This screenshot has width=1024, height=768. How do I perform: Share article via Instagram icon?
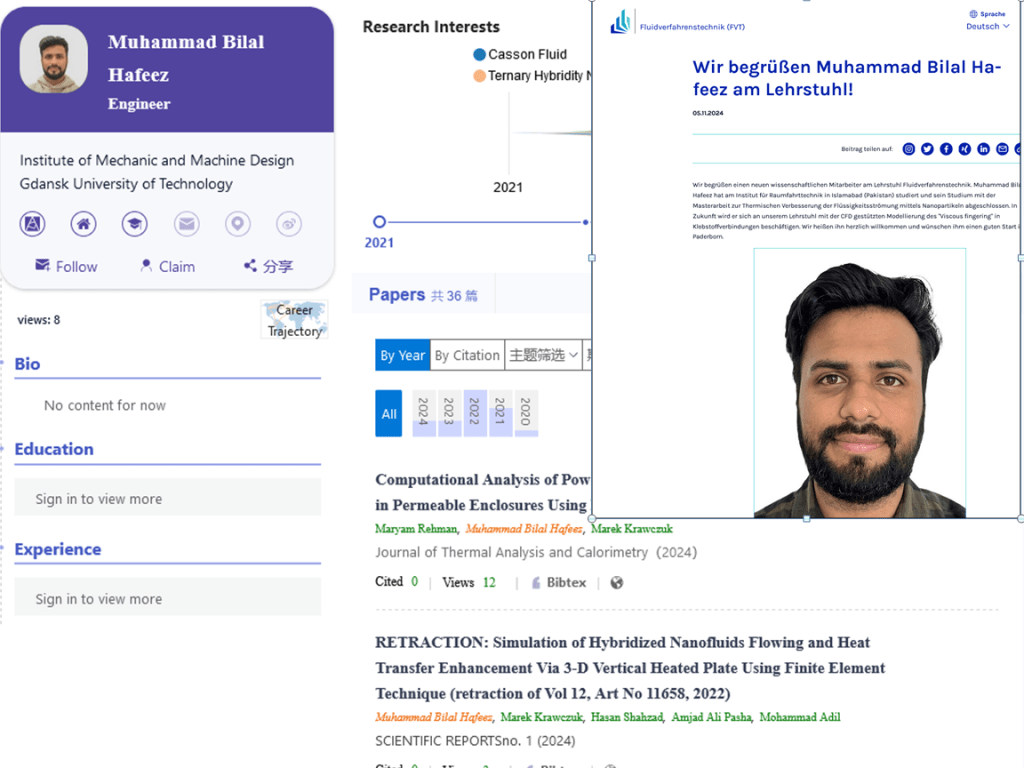909,149
